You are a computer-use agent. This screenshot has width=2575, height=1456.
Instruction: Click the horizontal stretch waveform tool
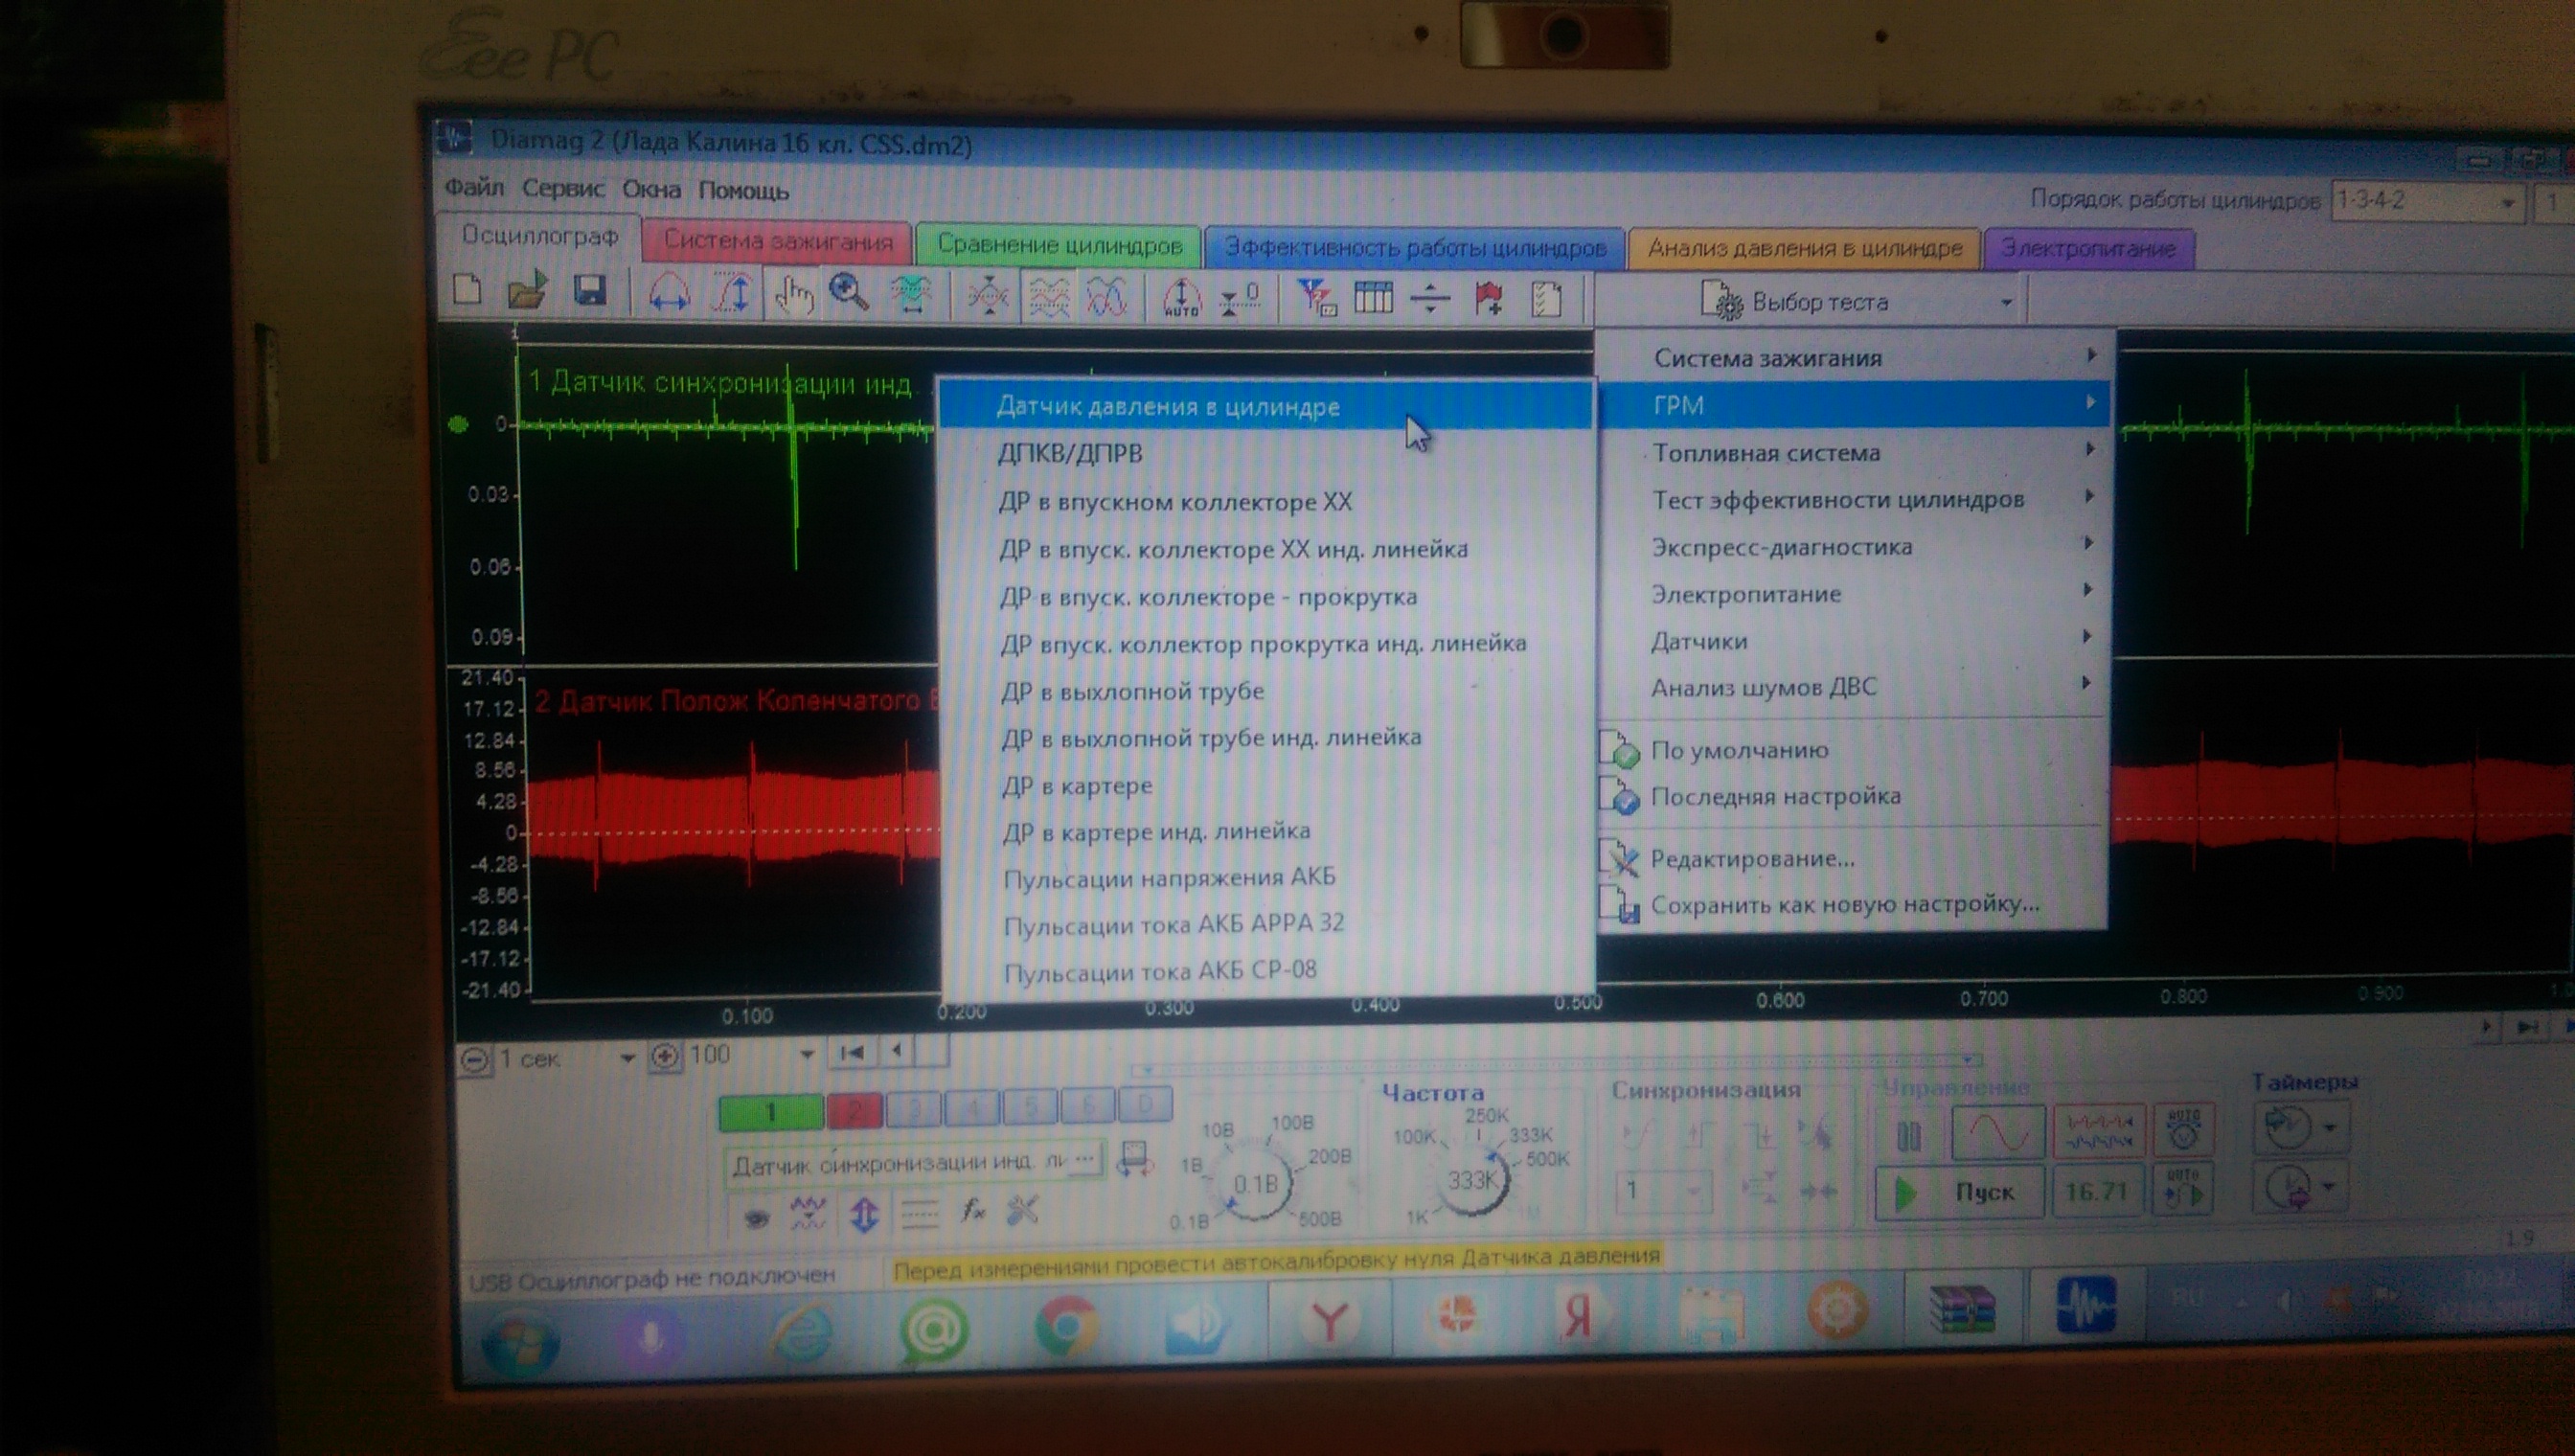tap(669, 294)
